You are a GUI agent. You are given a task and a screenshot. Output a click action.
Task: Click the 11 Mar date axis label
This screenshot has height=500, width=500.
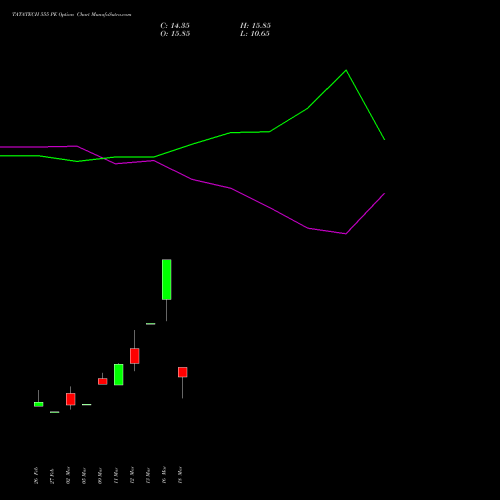[116, 475]
